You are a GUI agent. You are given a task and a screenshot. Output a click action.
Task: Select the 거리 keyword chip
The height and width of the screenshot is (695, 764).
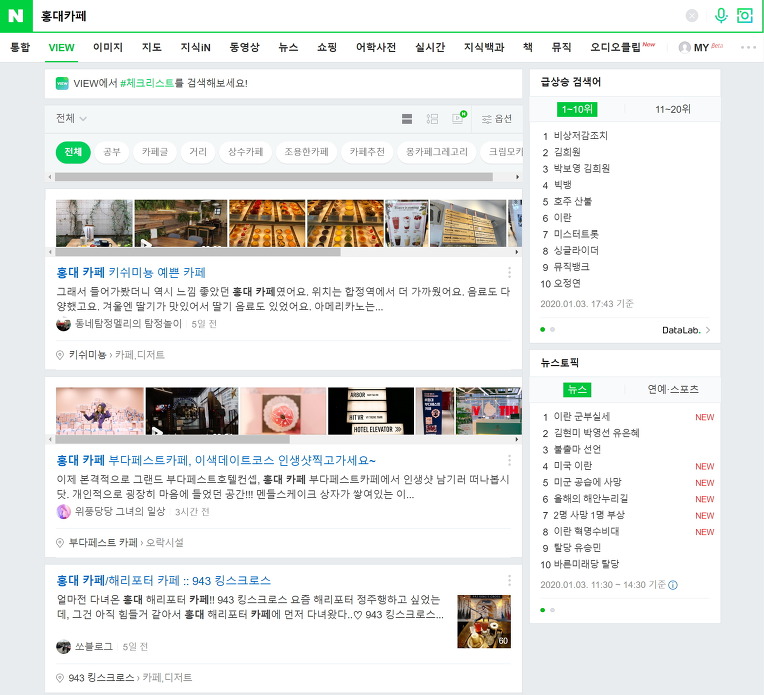(198, 152)
